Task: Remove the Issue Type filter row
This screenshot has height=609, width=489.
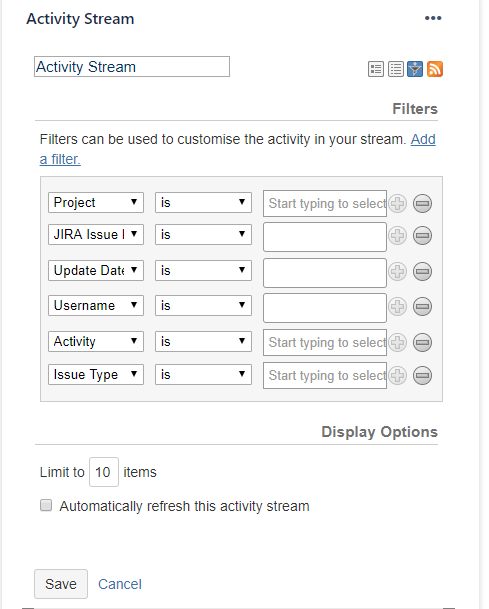Action: (422, 376)
